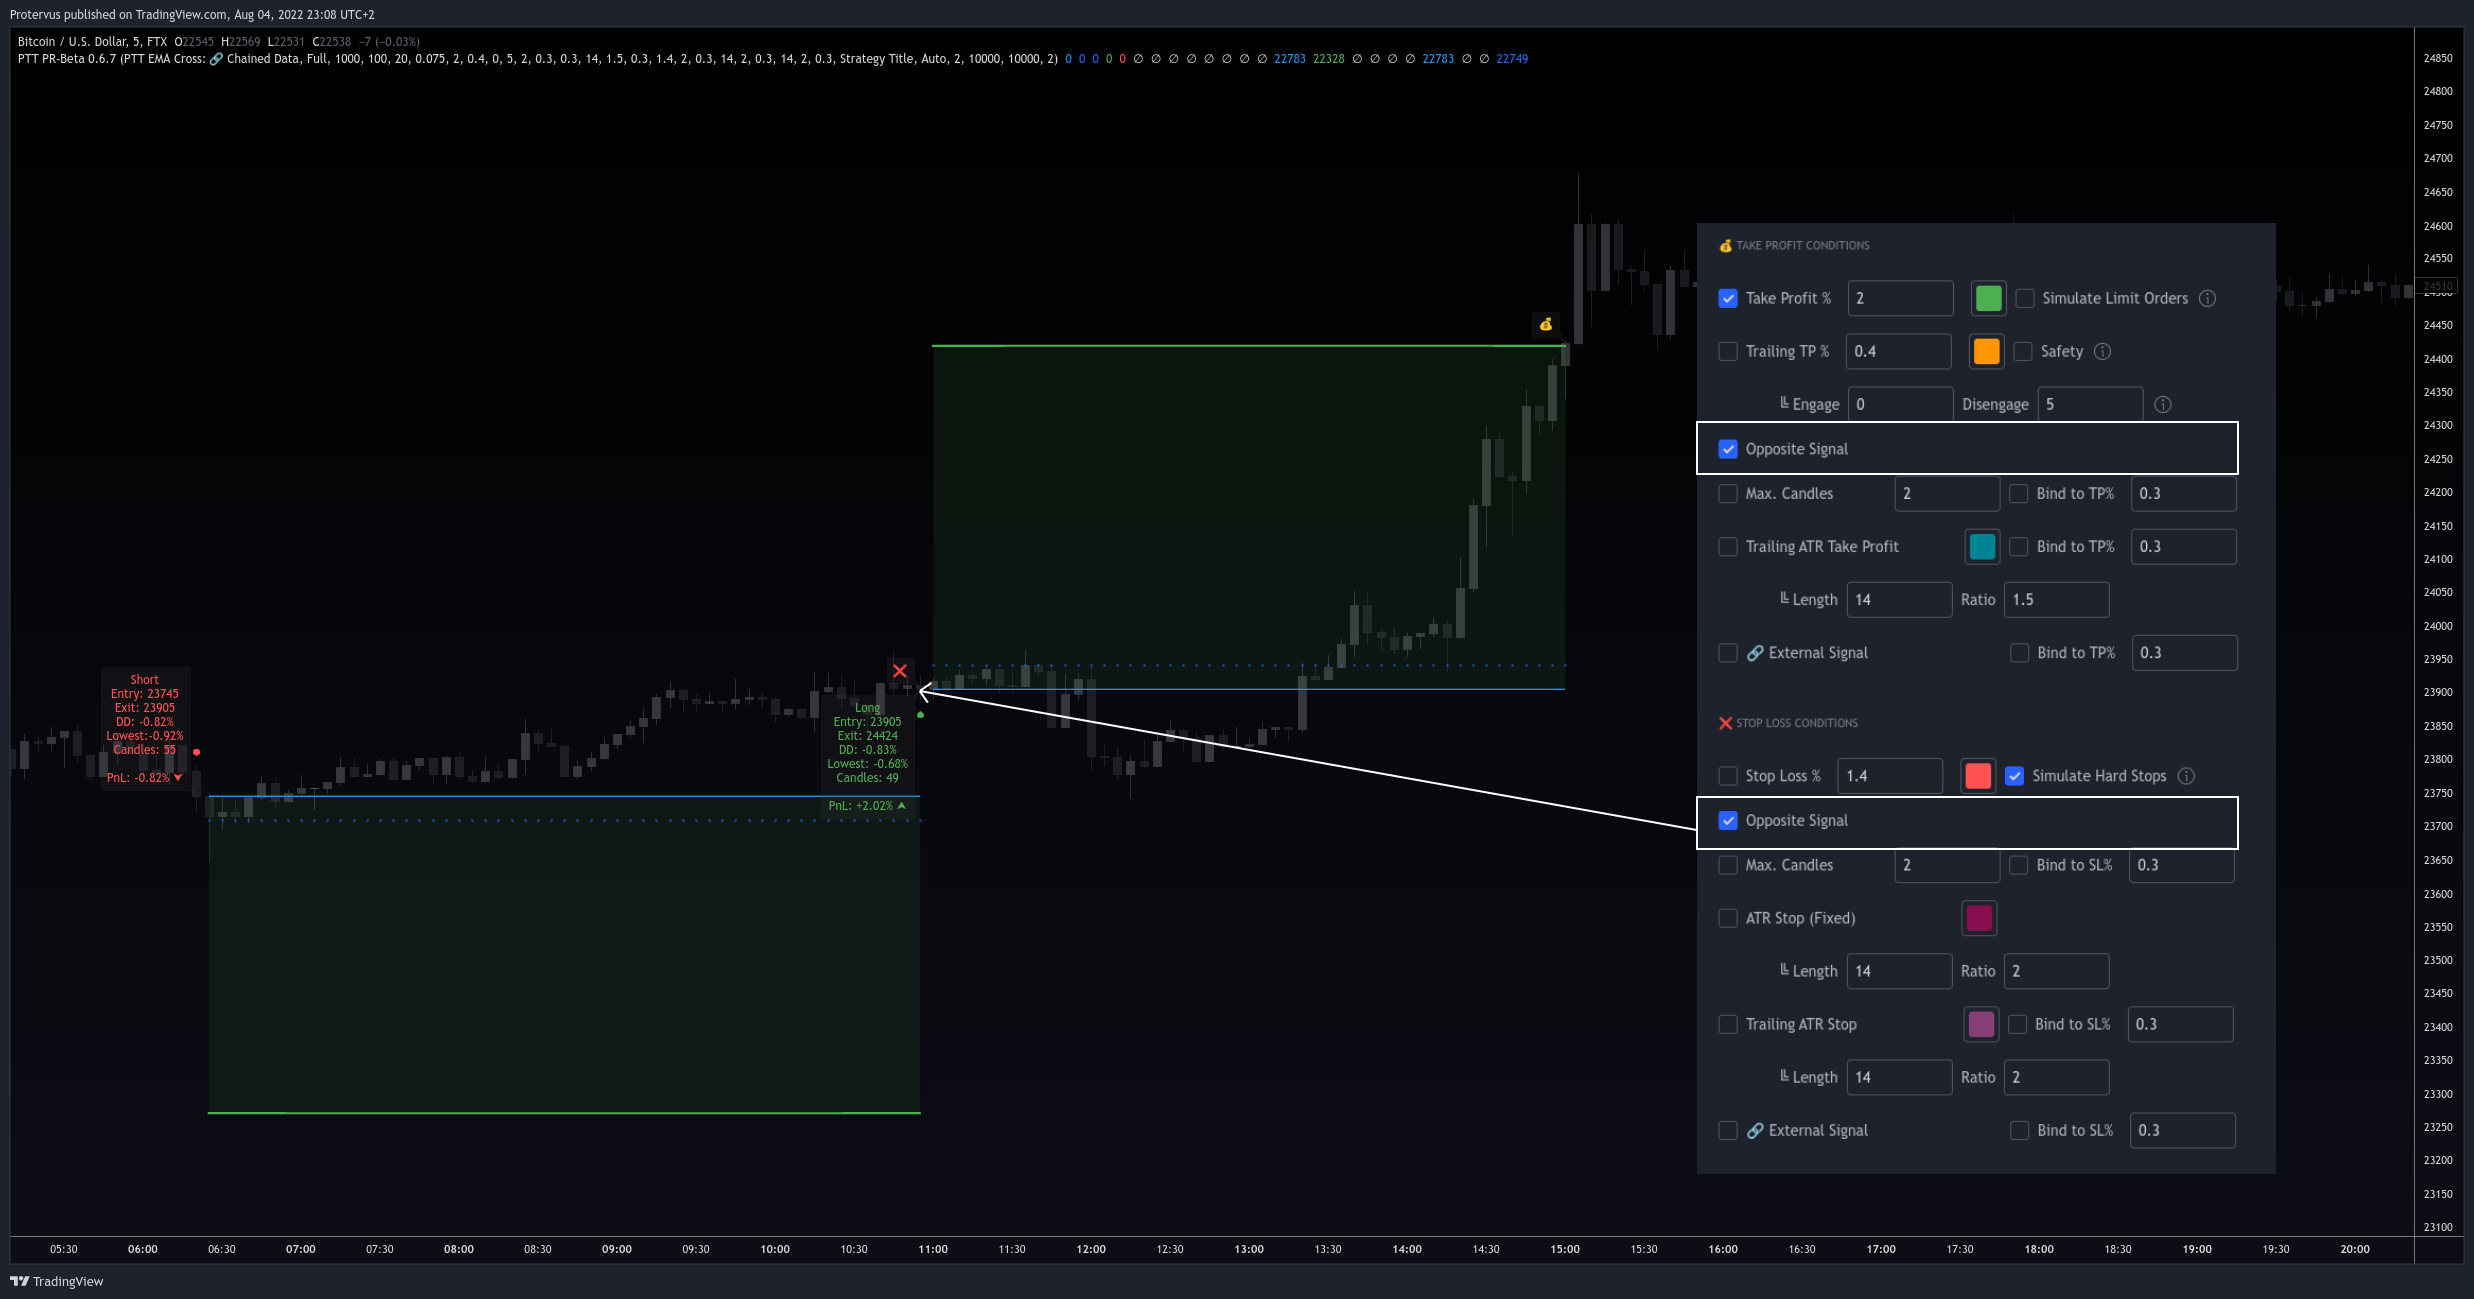
Task: Click the Trailing ATR Take Profit Ratio field 1.5
Action: pyautogui.click(x=2057, y=599)
